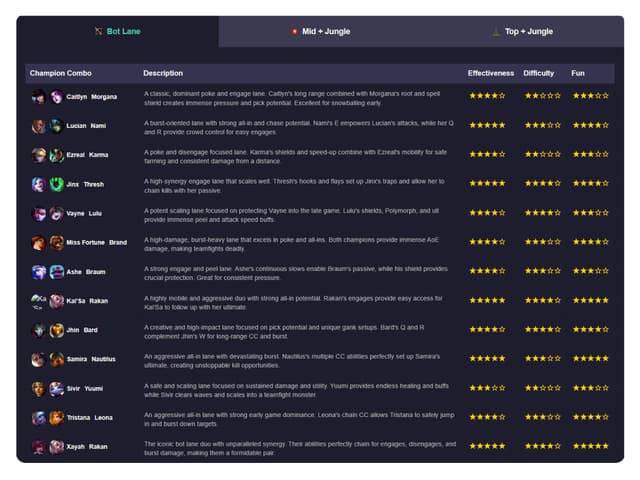Click the Karma champion portrait icon
Viewport: 640px width, 480px height.
pyautogui.click(x=56, y=155)
